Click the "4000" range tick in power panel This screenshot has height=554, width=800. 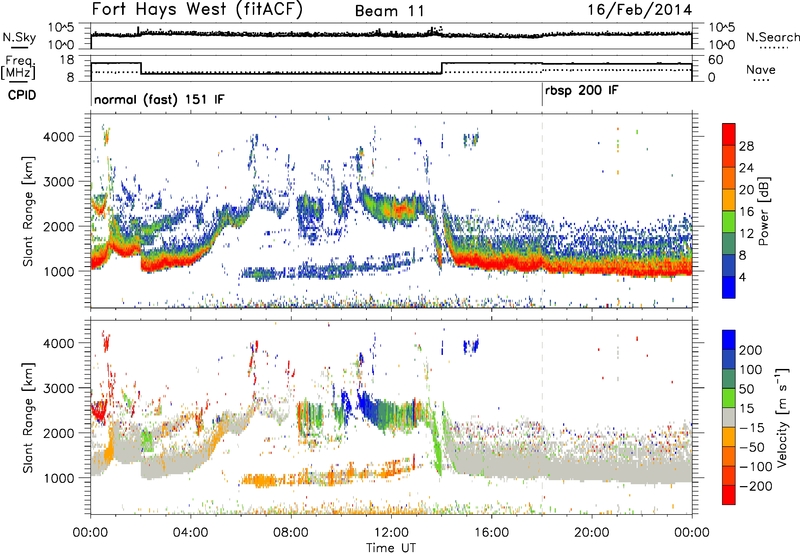pyautogui.click(x=58, y=137)
